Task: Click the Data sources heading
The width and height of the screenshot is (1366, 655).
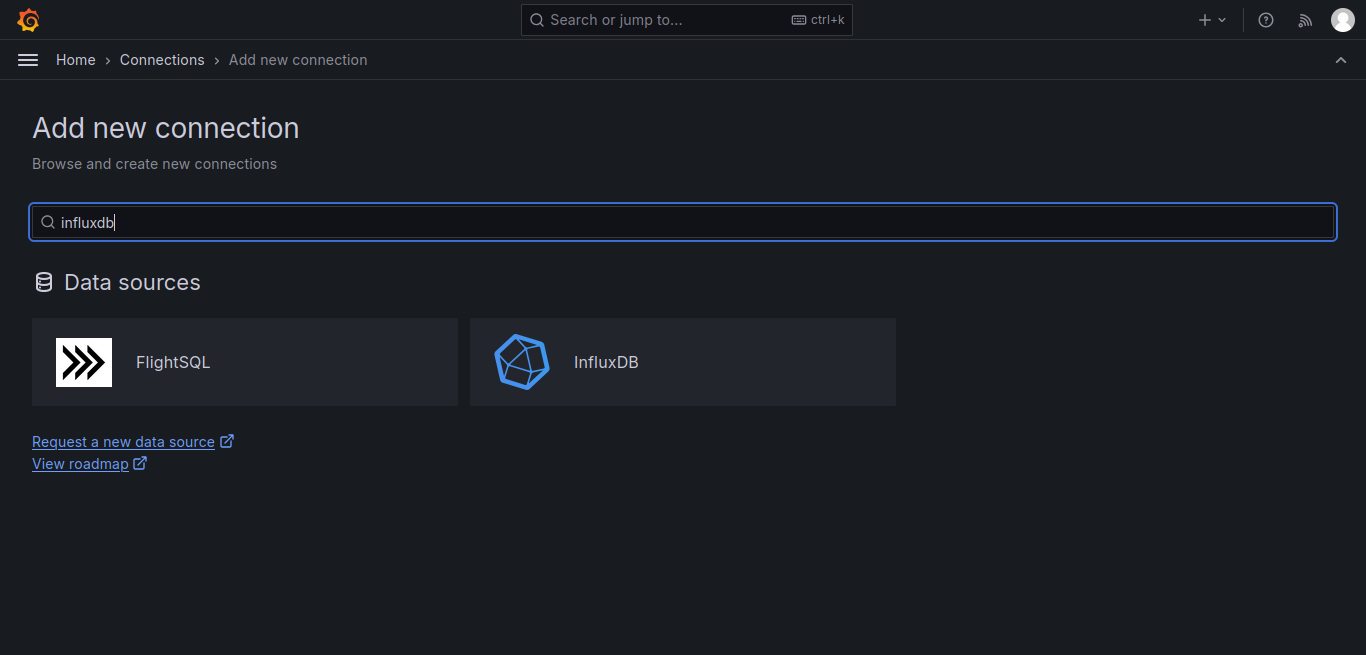Action: pos(132,283)
